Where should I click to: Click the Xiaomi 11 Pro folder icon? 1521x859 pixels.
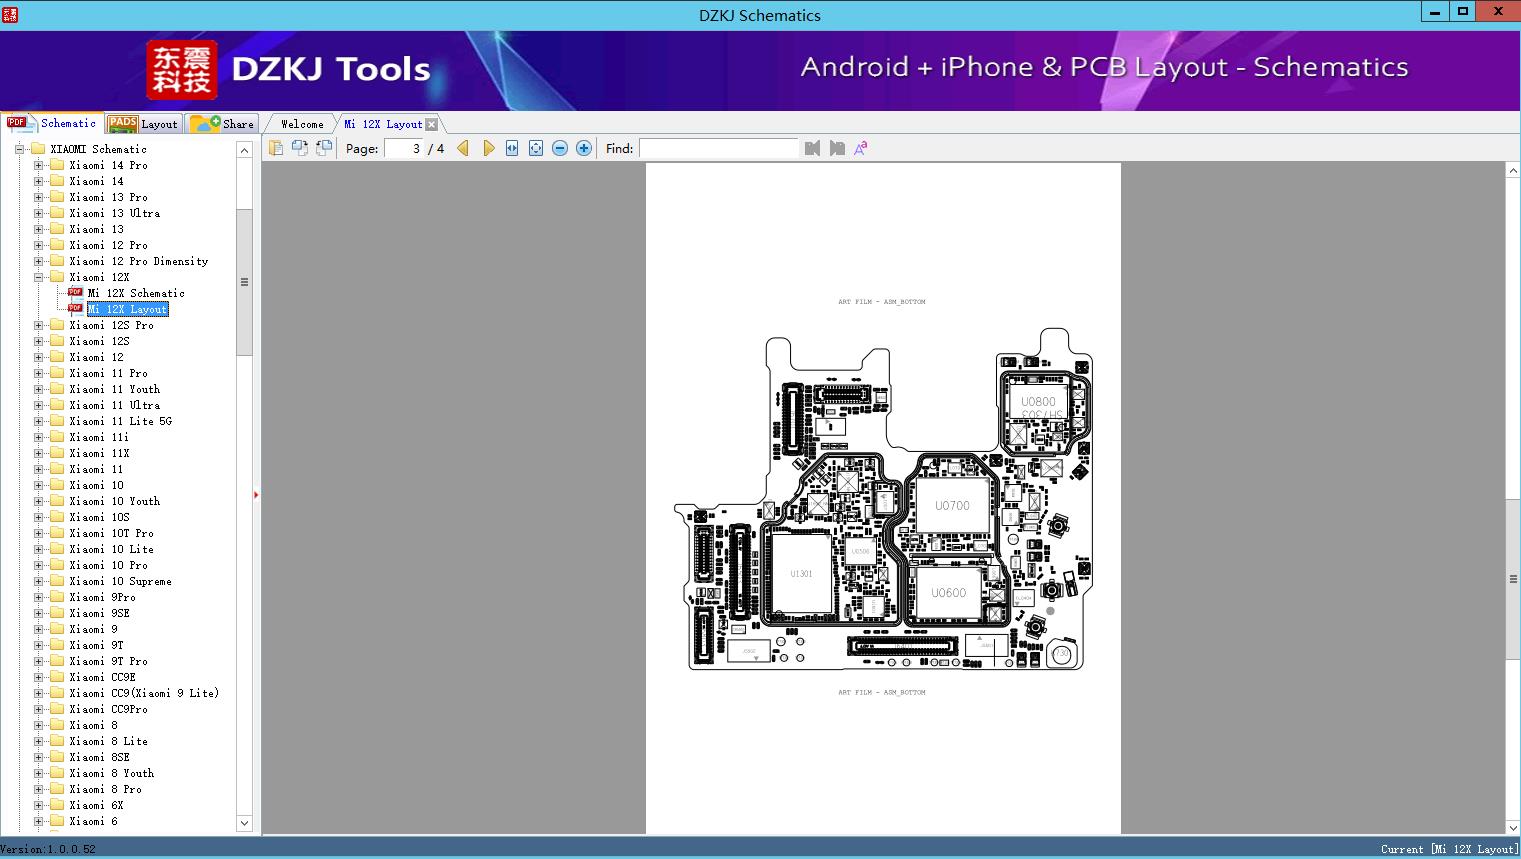click(x=57, y=373)
